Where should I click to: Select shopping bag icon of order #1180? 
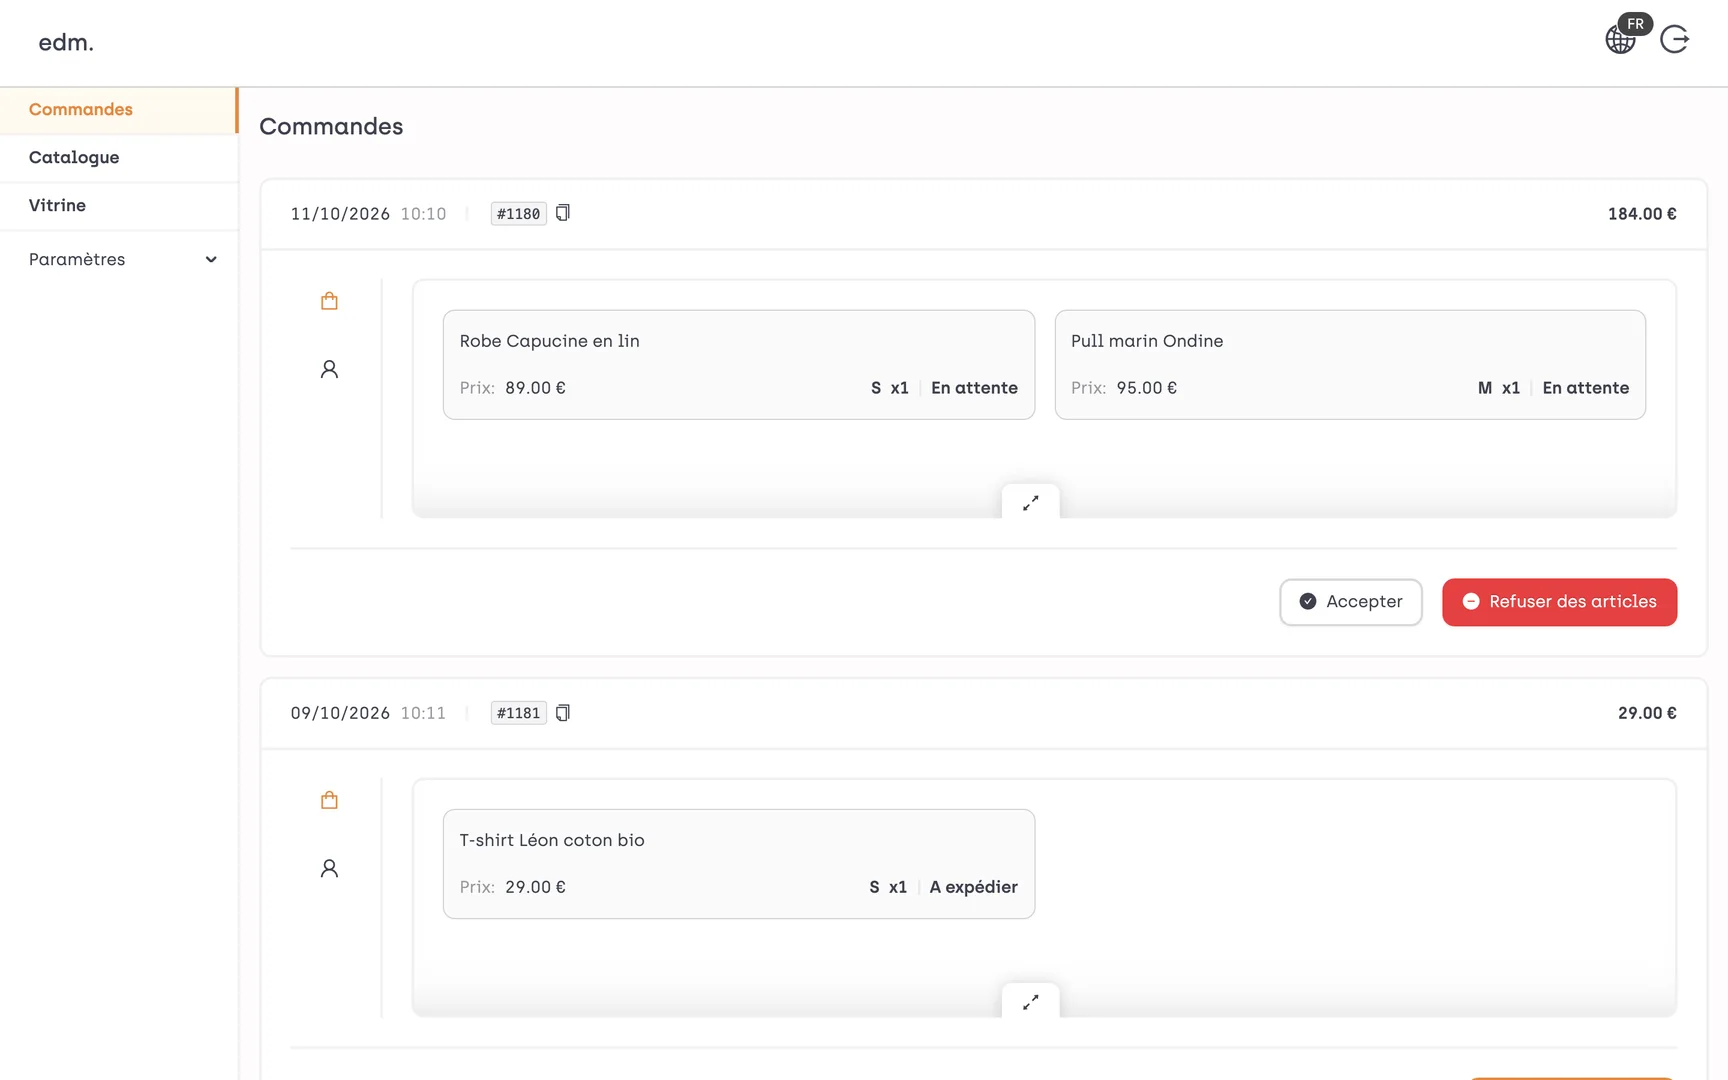point(329,301)
